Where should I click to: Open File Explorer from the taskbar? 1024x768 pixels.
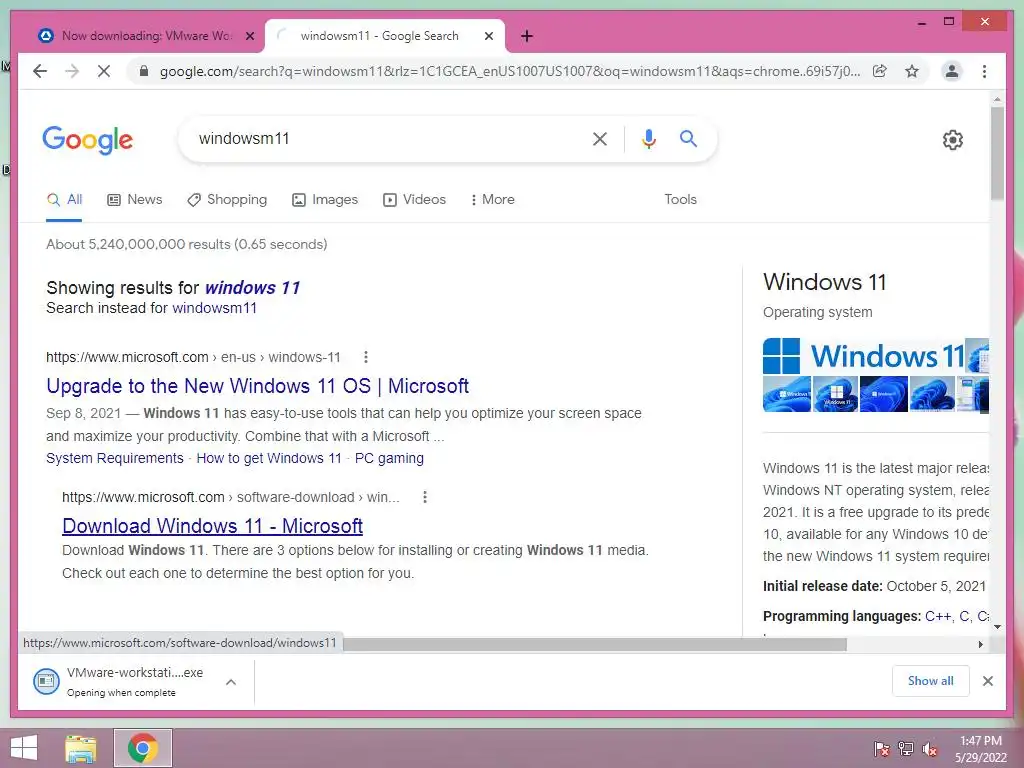click(81, 748)
